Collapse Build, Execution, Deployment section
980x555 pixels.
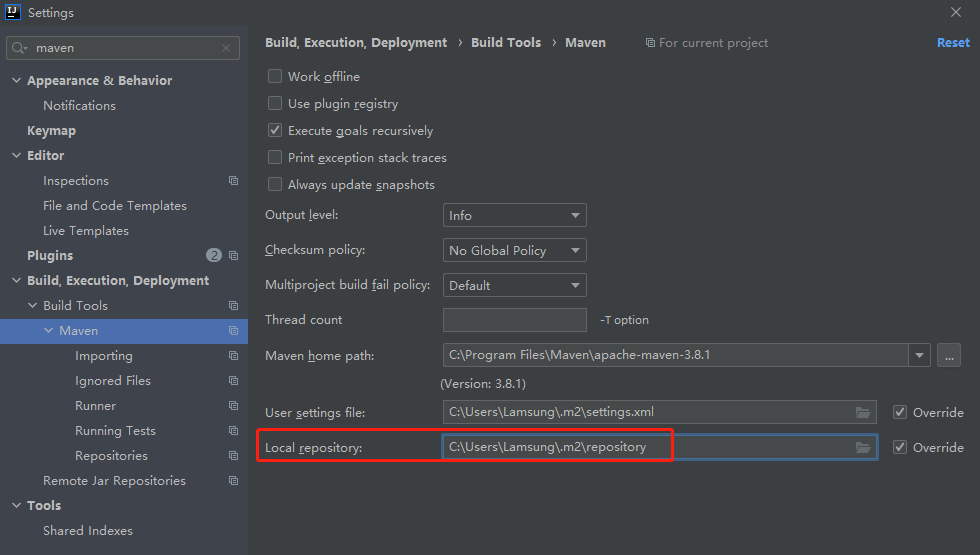pyautogui.click(x=17, y=281)
